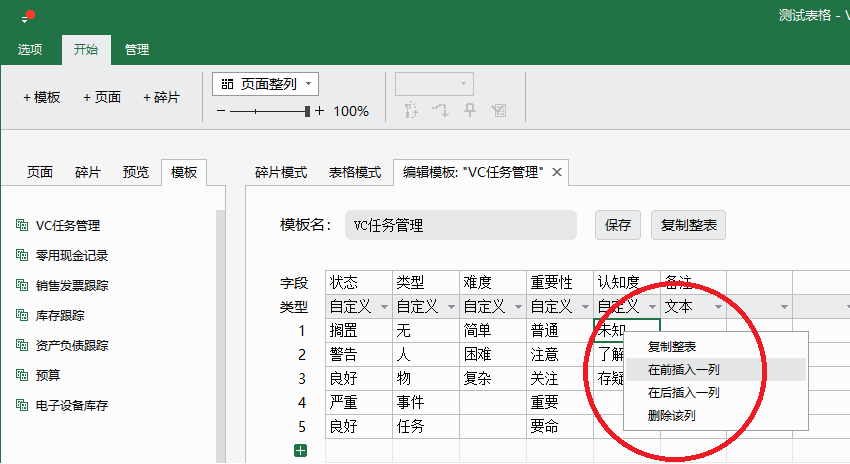Screen dimensions: 850x464
Task: Click the green add-row plus icon
Action: [301, 451]
